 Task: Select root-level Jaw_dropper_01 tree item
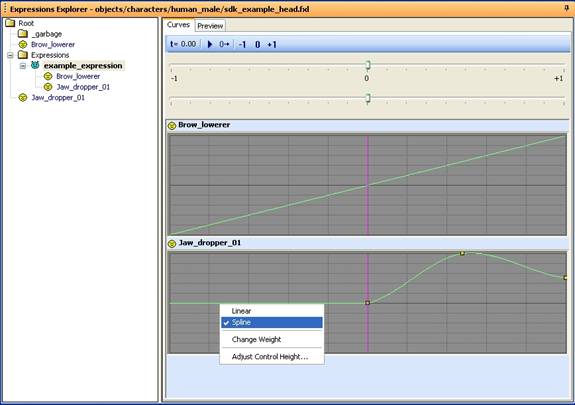(x=58, y=98)
